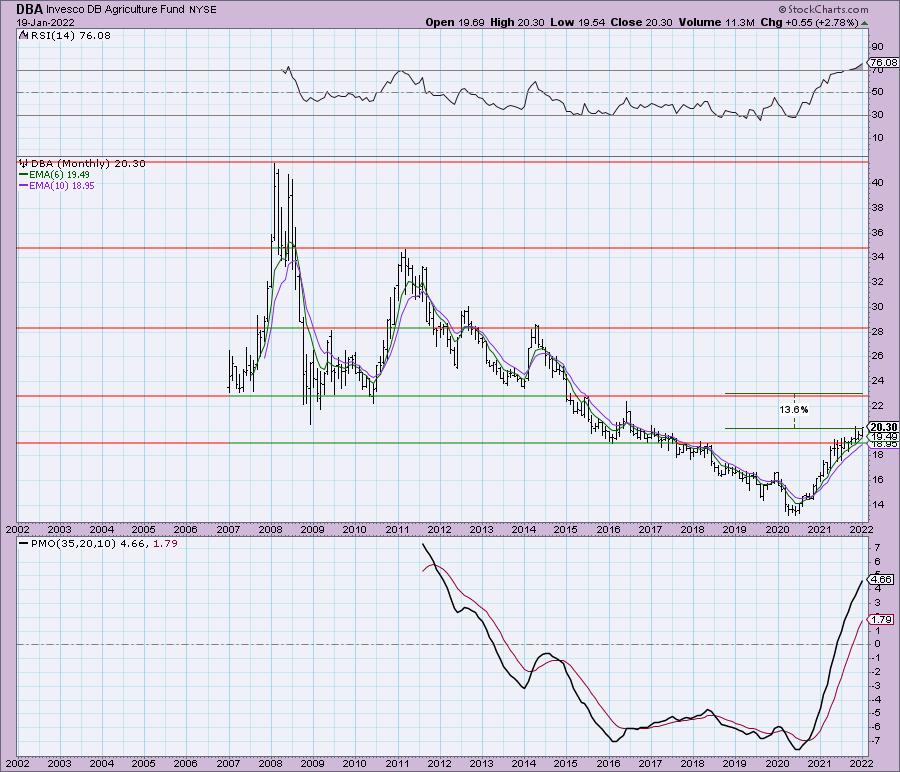Click the 14 price level on the axis
Image resolution: width=900 pixels, height=772 pixels.
(x=877, y=505)
